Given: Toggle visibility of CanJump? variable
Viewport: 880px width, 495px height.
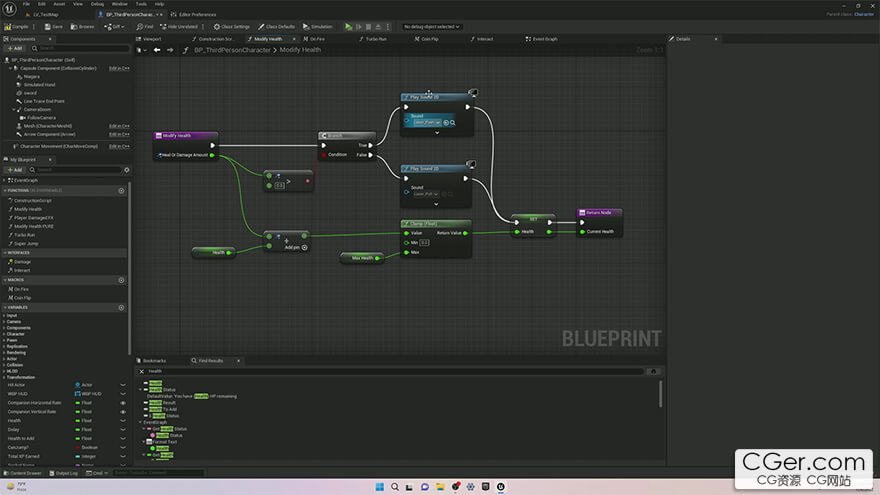Looking at the screenshot, I should (123, 448).
